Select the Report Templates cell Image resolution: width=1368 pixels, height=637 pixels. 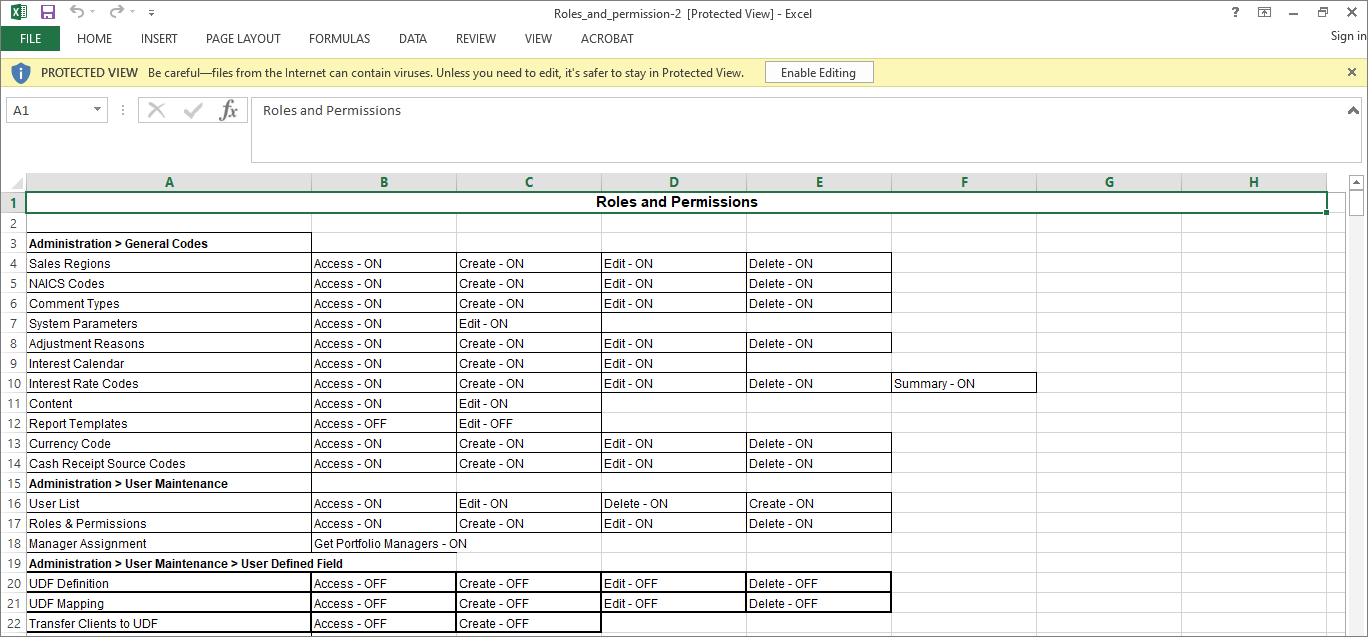tap(168, 424)
